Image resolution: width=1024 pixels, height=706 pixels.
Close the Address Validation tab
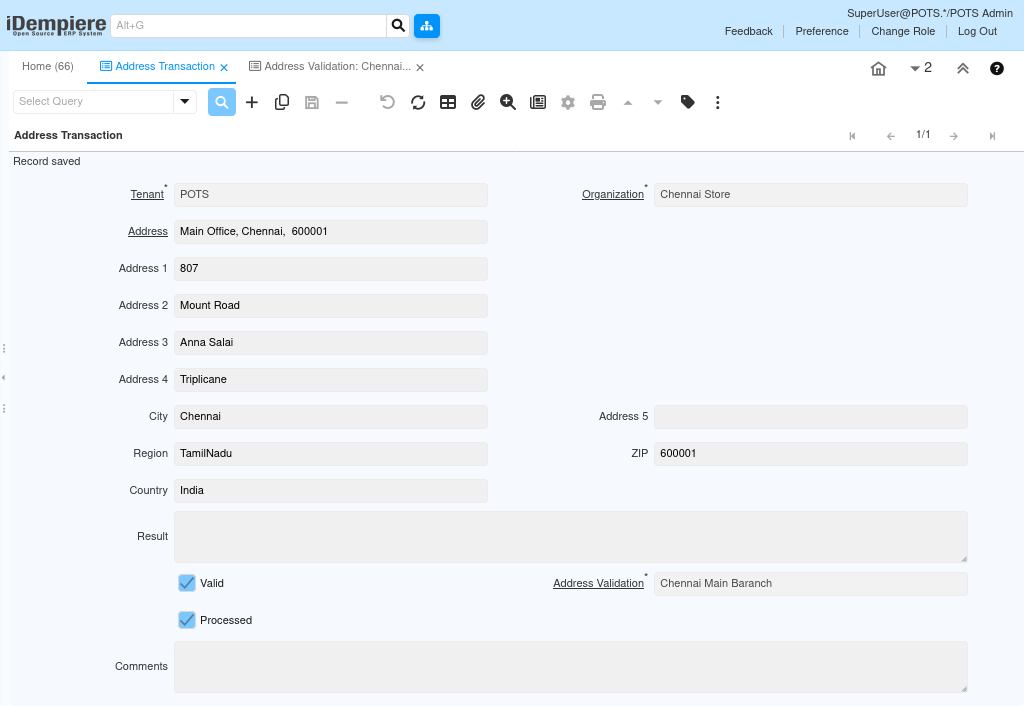(420, 67)
